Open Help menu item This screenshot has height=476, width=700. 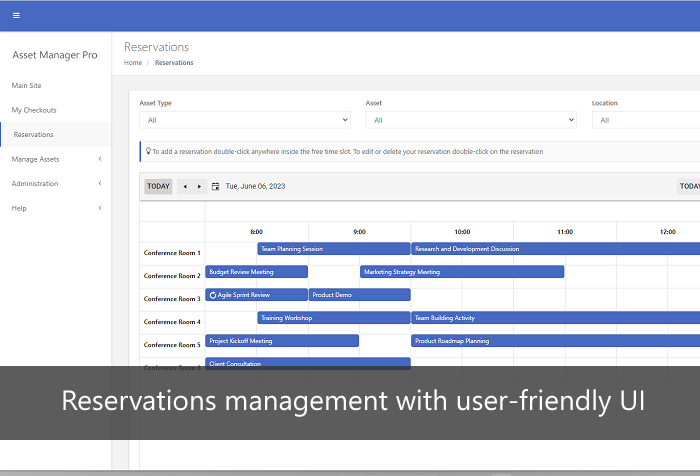pyautogui.click(x=19, y=208)
